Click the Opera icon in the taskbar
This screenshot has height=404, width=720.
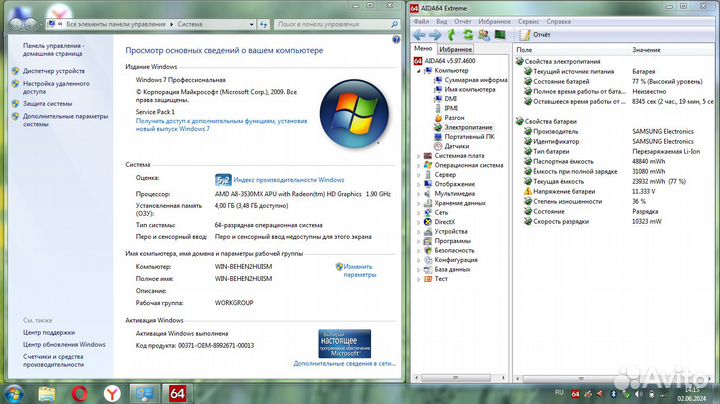(81, 394)
